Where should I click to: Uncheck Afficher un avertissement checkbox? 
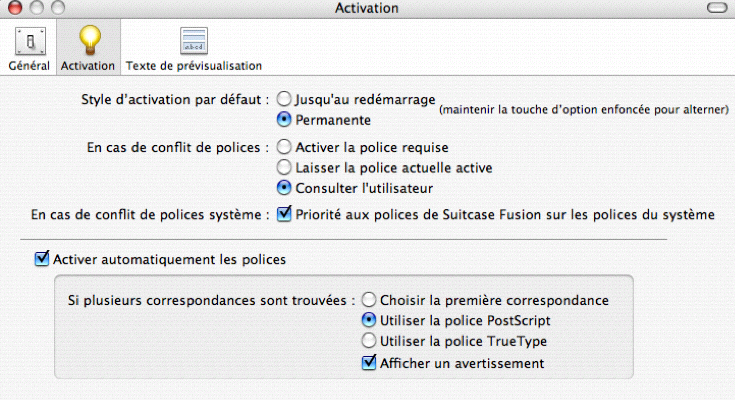tap(368, 363)
